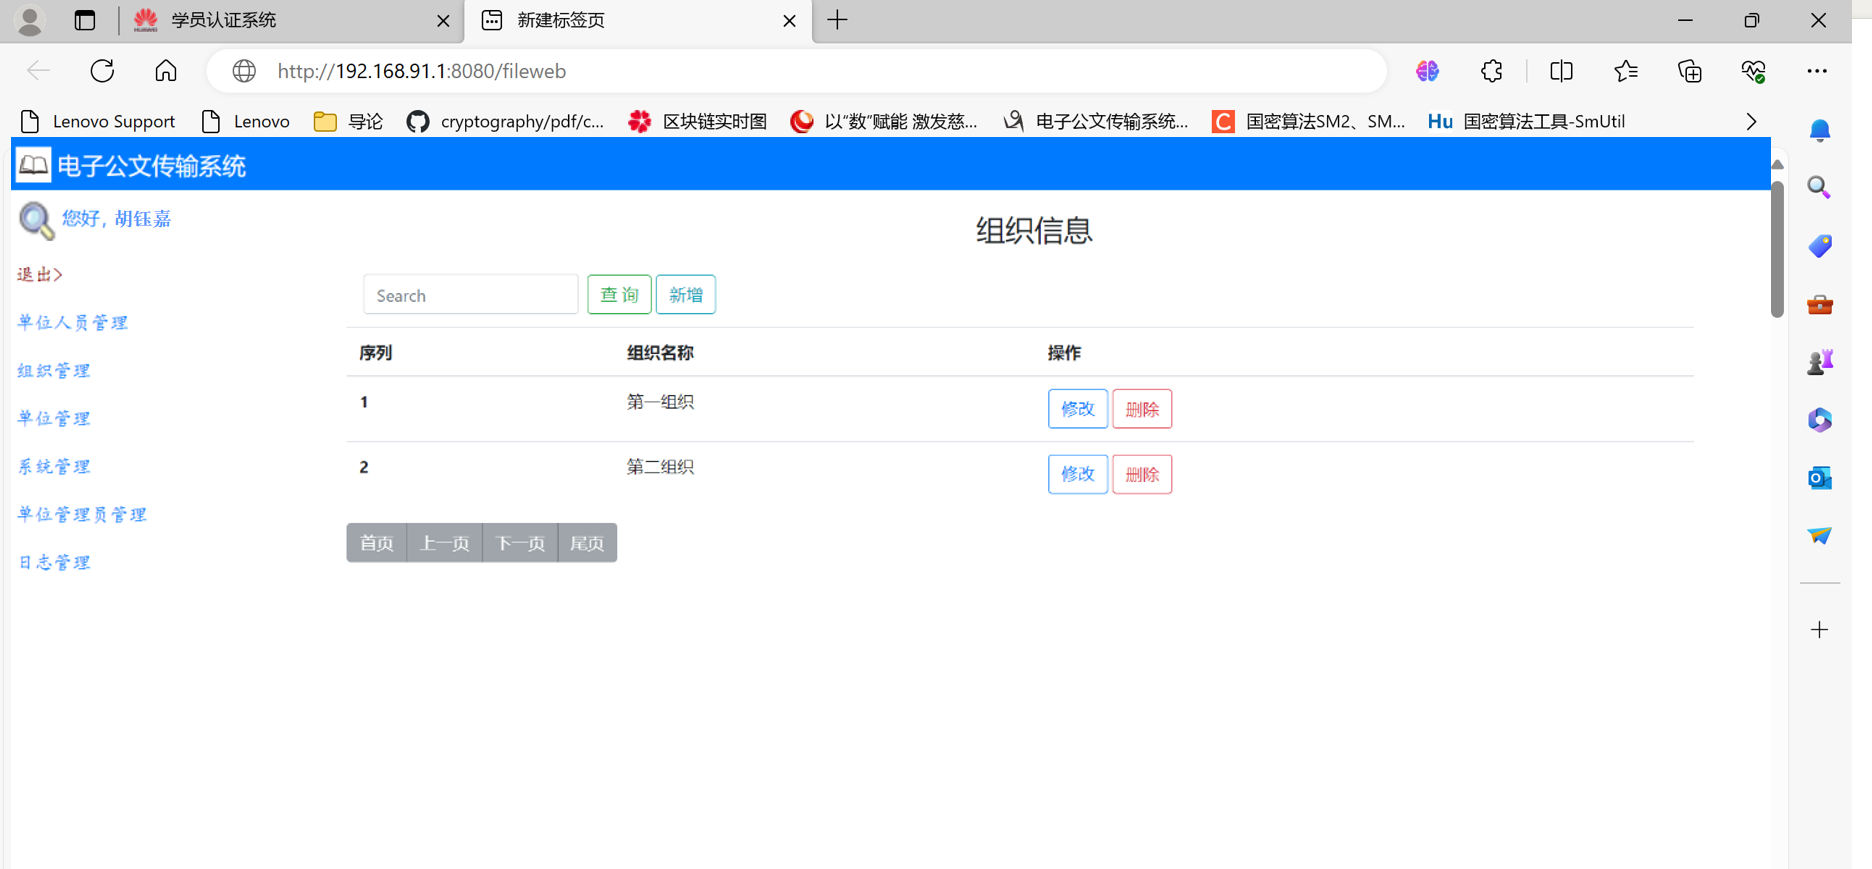This screenshot has height=869, width=1872.
Task: Click the browser profile avatar icon
Action: coord(30,20)
